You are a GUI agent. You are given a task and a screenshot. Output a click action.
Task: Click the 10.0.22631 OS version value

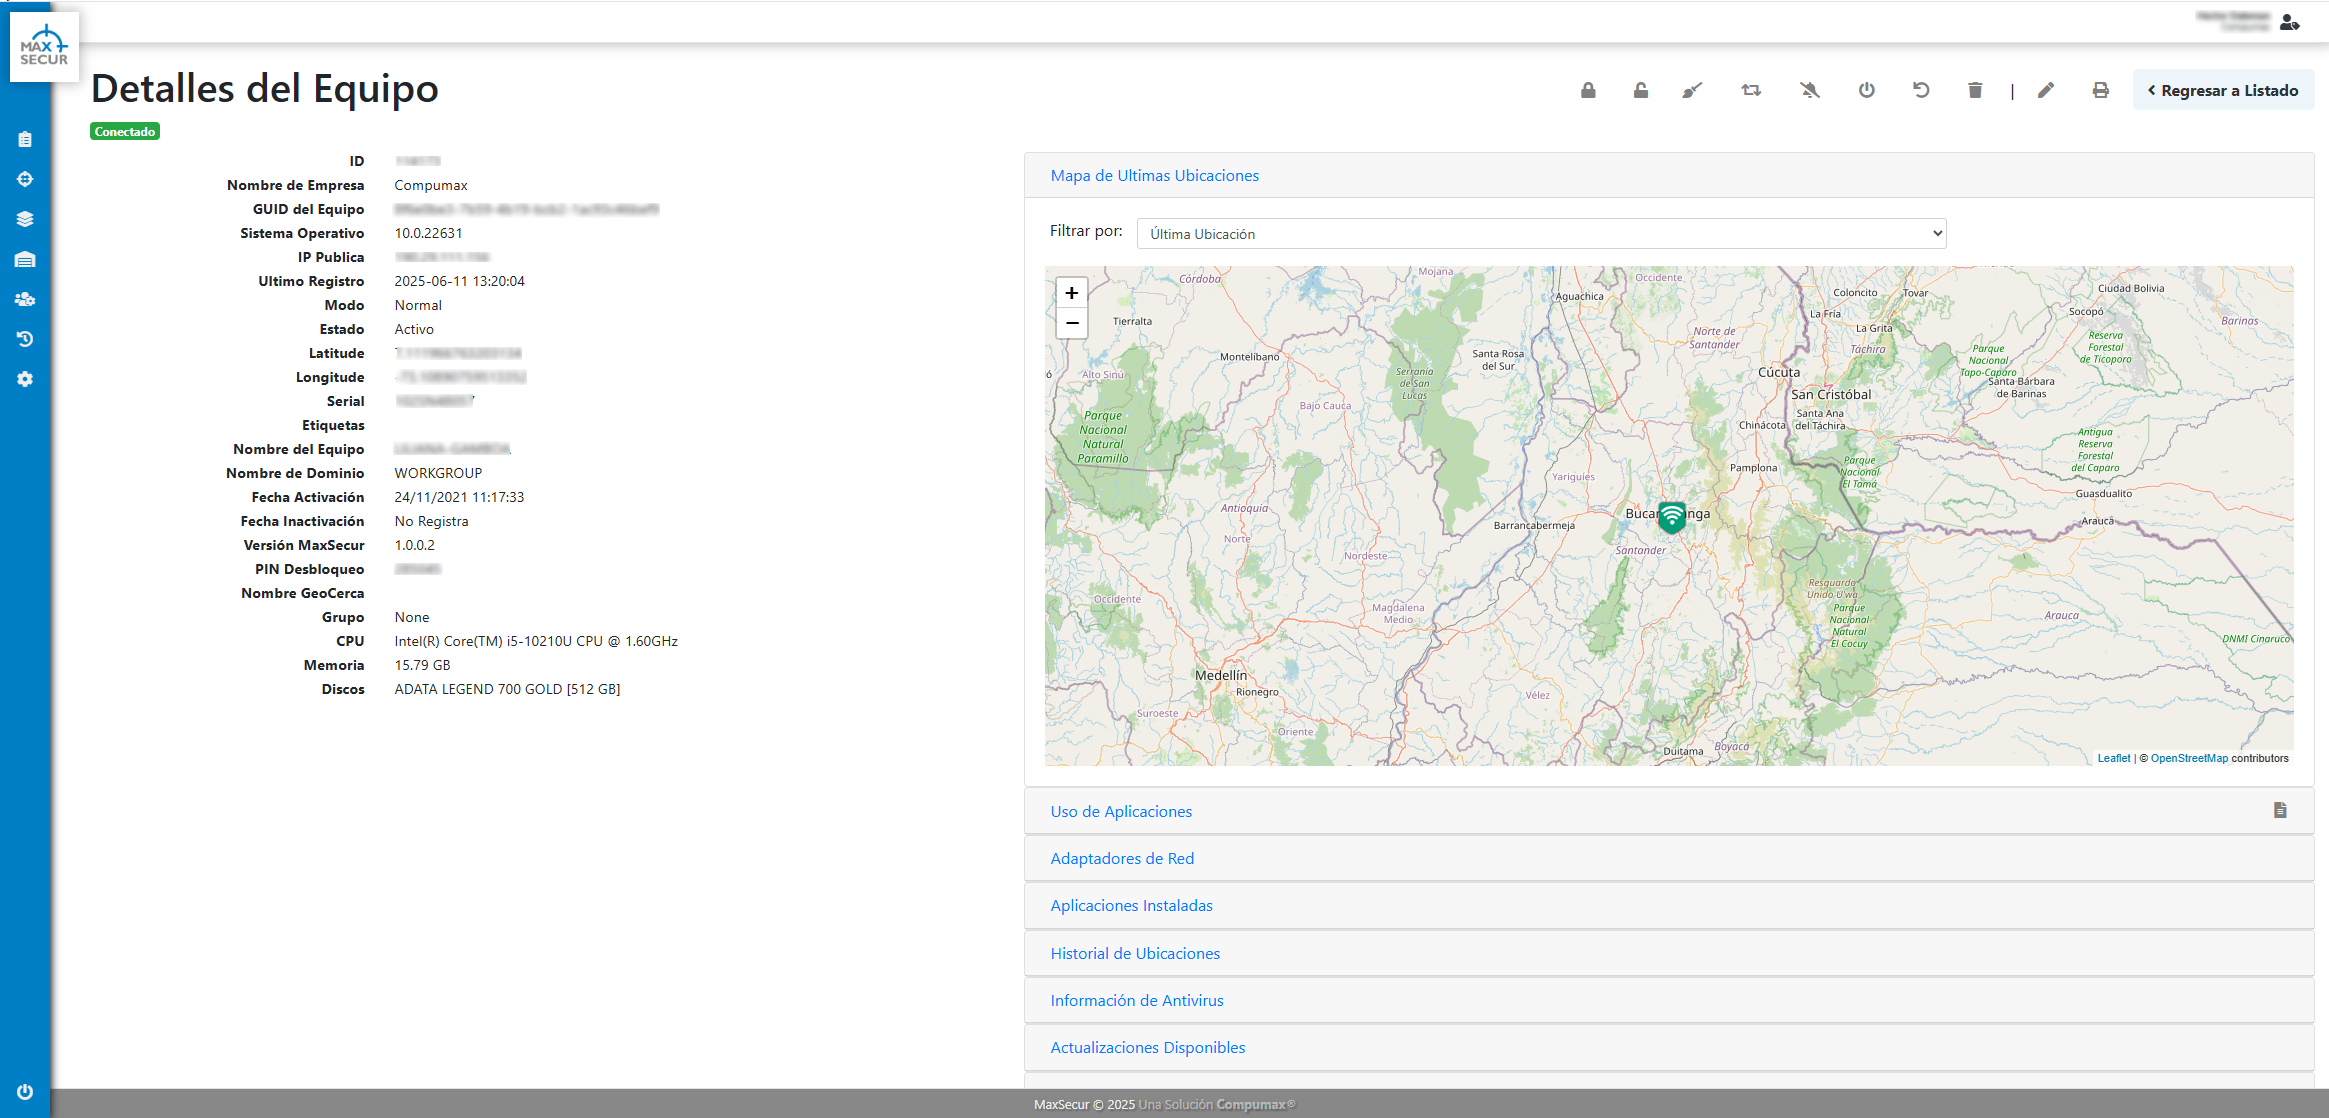[x=428, y=234]
